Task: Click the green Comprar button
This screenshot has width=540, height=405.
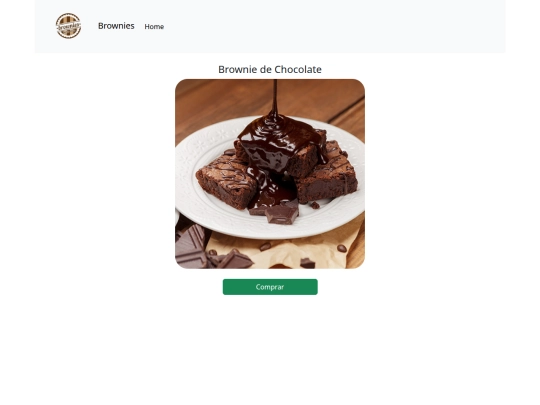Action: [270, 287]
